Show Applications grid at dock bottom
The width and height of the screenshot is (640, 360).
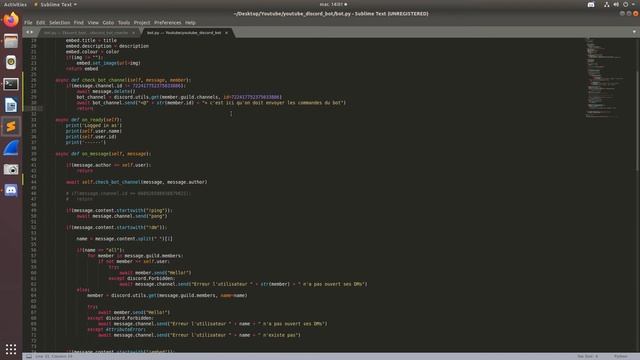tap(11, 349)
